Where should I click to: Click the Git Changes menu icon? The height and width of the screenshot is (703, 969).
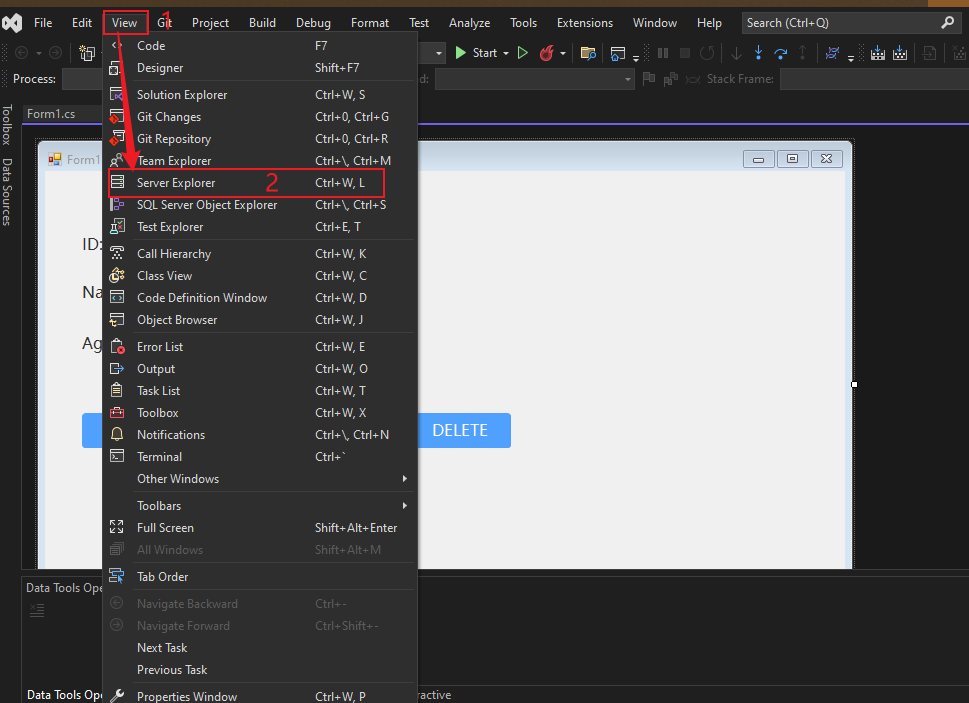[x=117, y=117]
